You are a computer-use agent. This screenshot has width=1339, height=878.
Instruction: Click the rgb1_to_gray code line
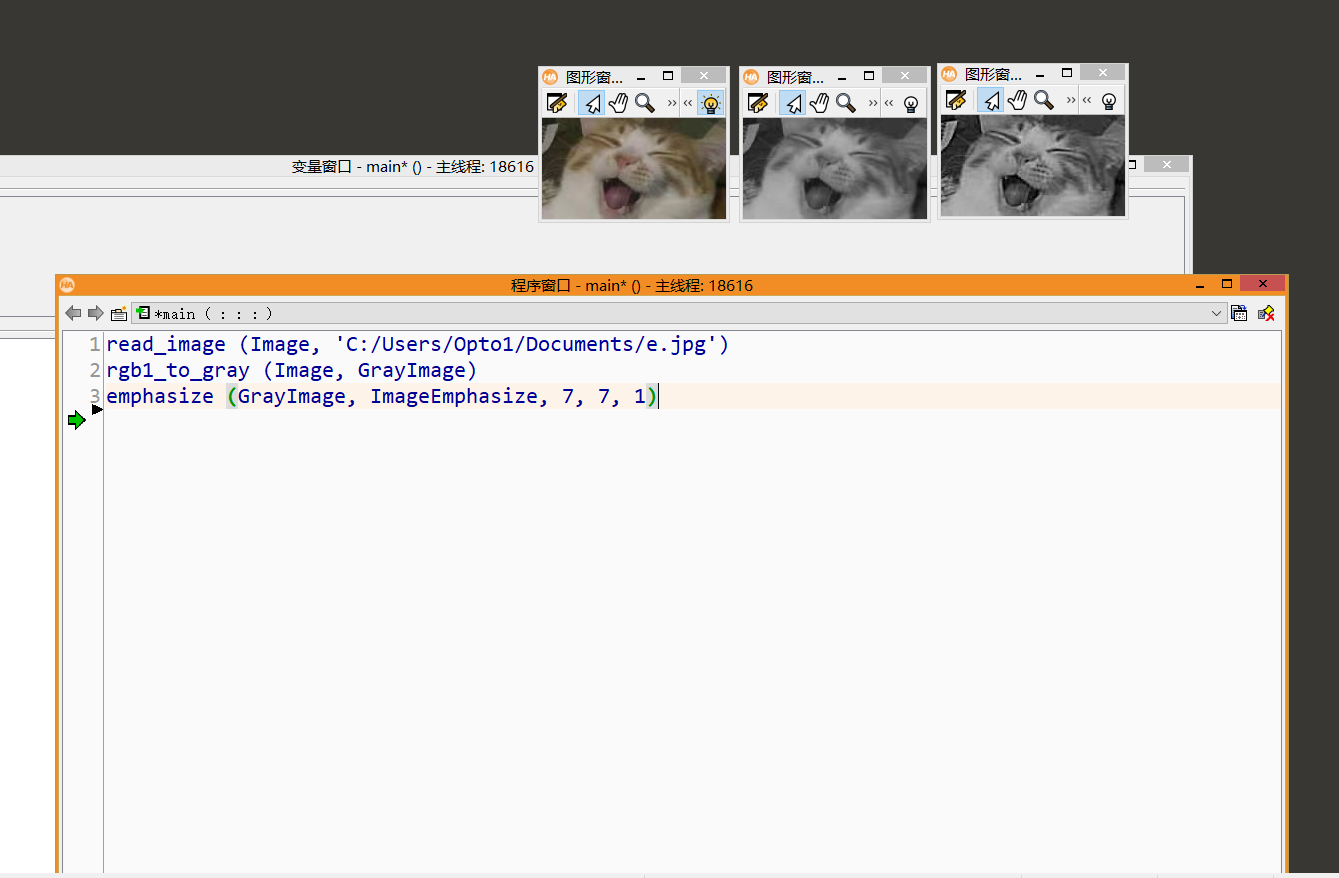point(291,371)
